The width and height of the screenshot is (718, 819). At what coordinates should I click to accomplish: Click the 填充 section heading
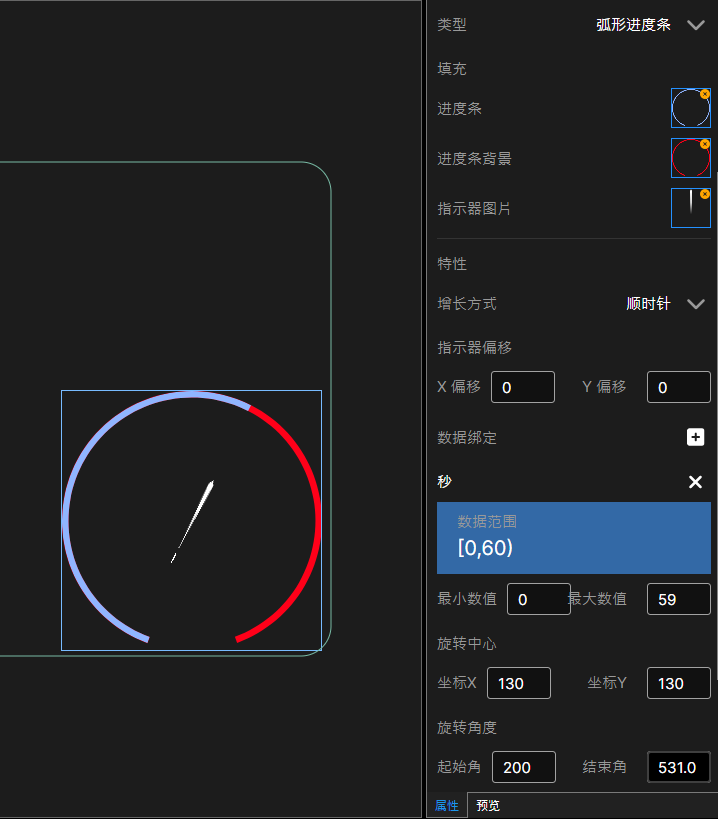(x=452, y=68)
